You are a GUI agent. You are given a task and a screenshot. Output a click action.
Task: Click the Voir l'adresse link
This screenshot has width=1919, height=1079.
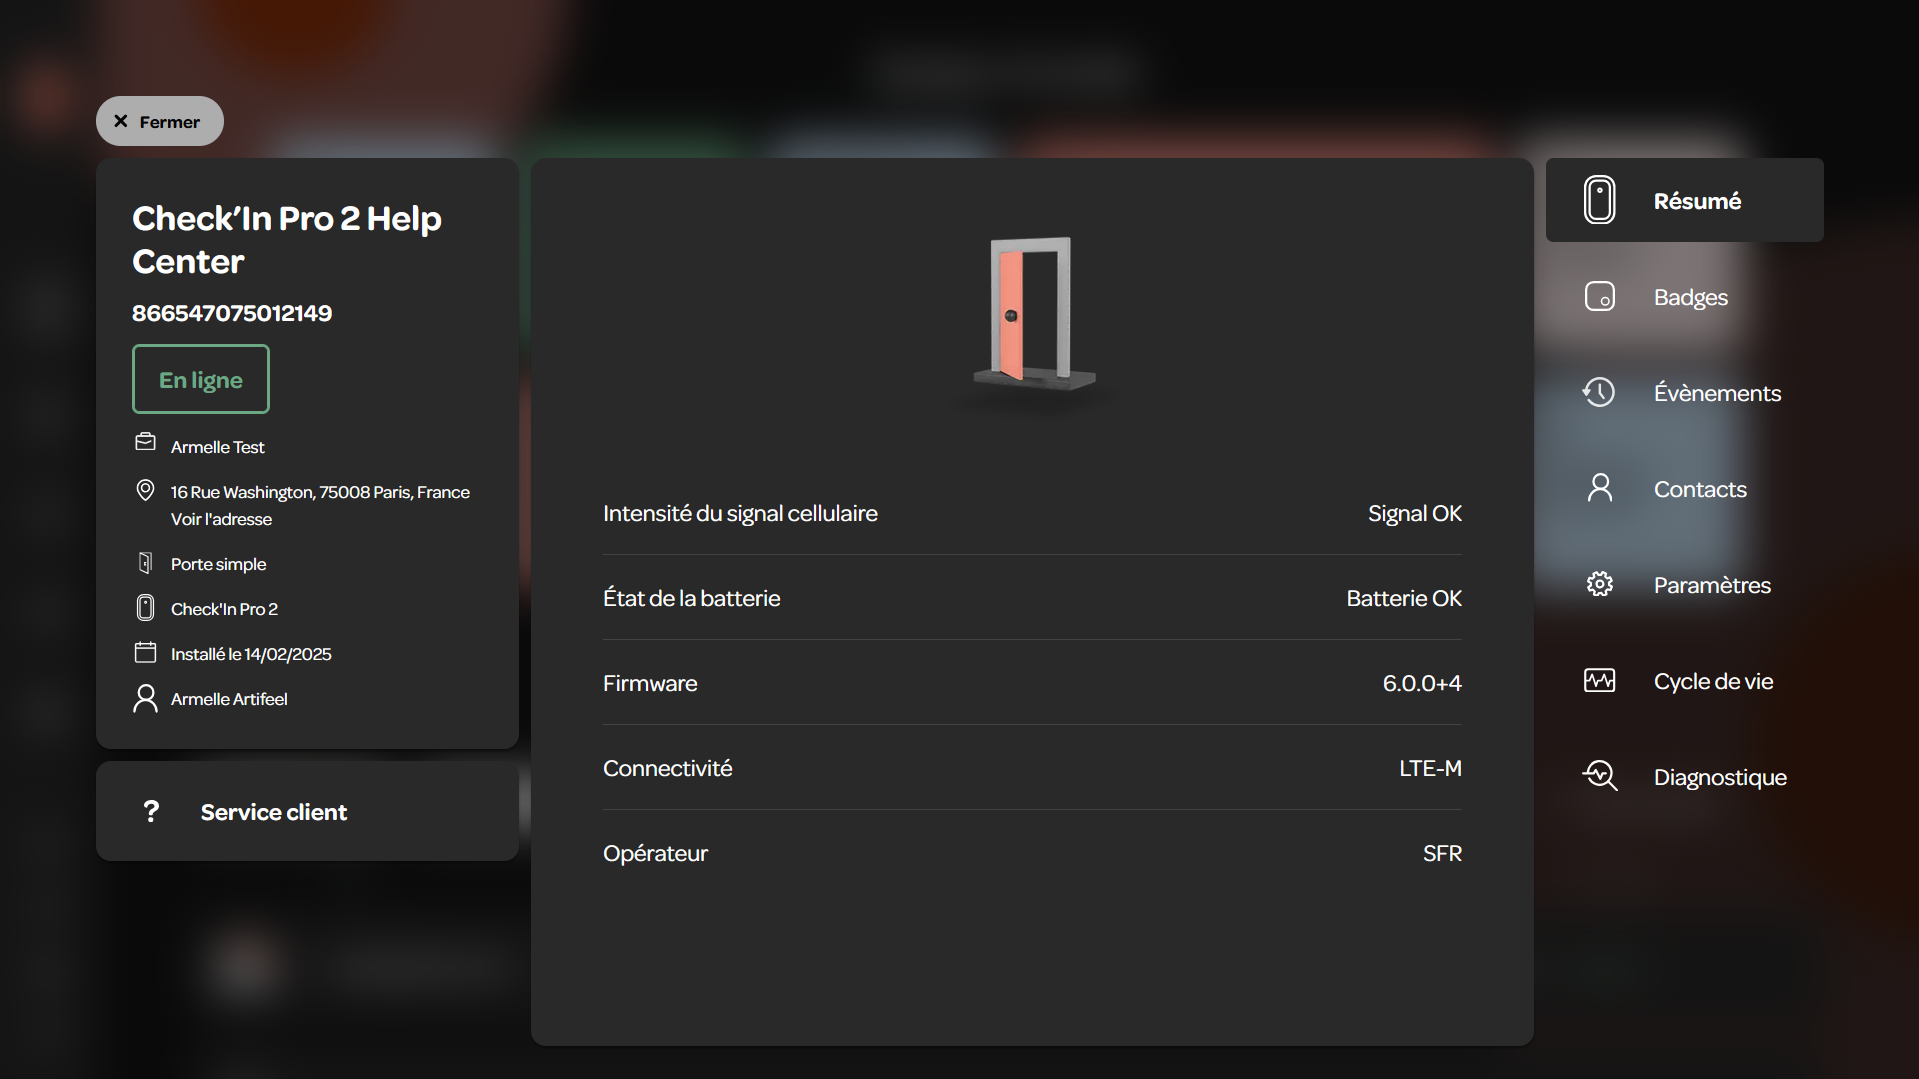coord(221,519)
